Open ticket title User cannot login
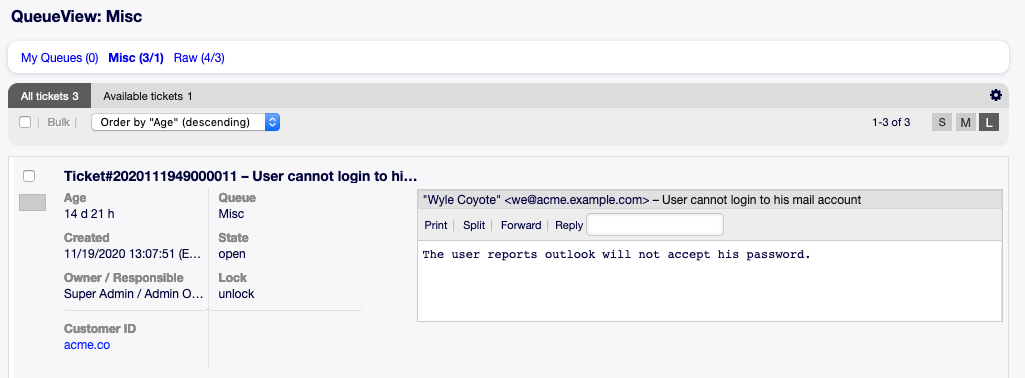Image resolution: width=1025 pixels, height=378 pixels. point(241,176)
